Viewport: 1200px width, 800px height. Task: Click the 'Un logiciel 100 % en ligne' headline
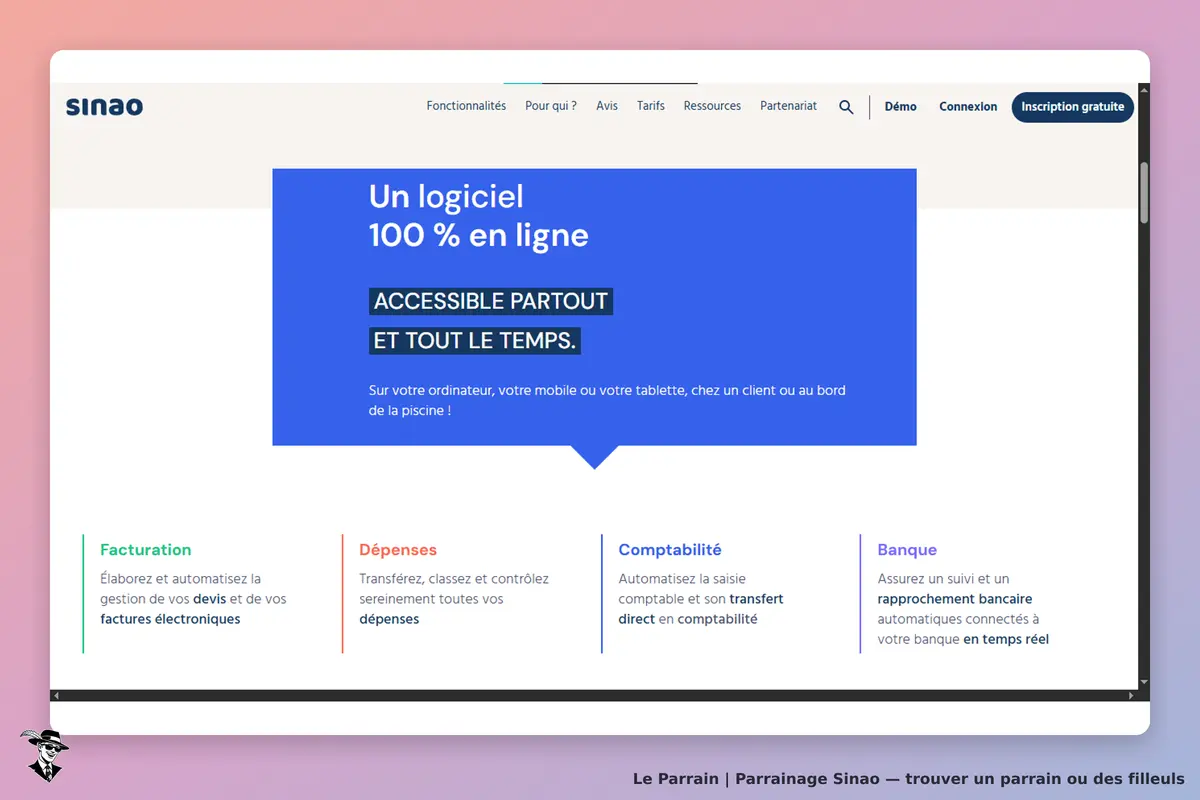click(479, 215)
